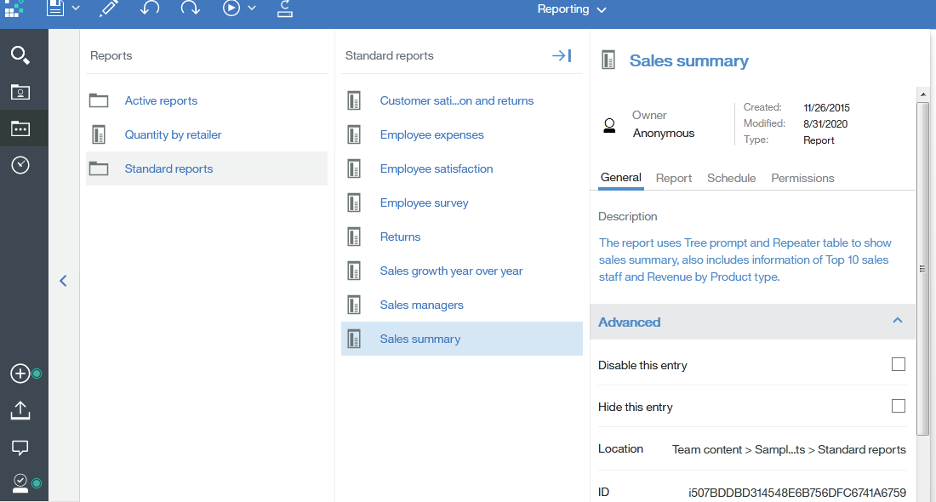Click the run report play icon
The image size is (936, 502).
coord(231,8)
